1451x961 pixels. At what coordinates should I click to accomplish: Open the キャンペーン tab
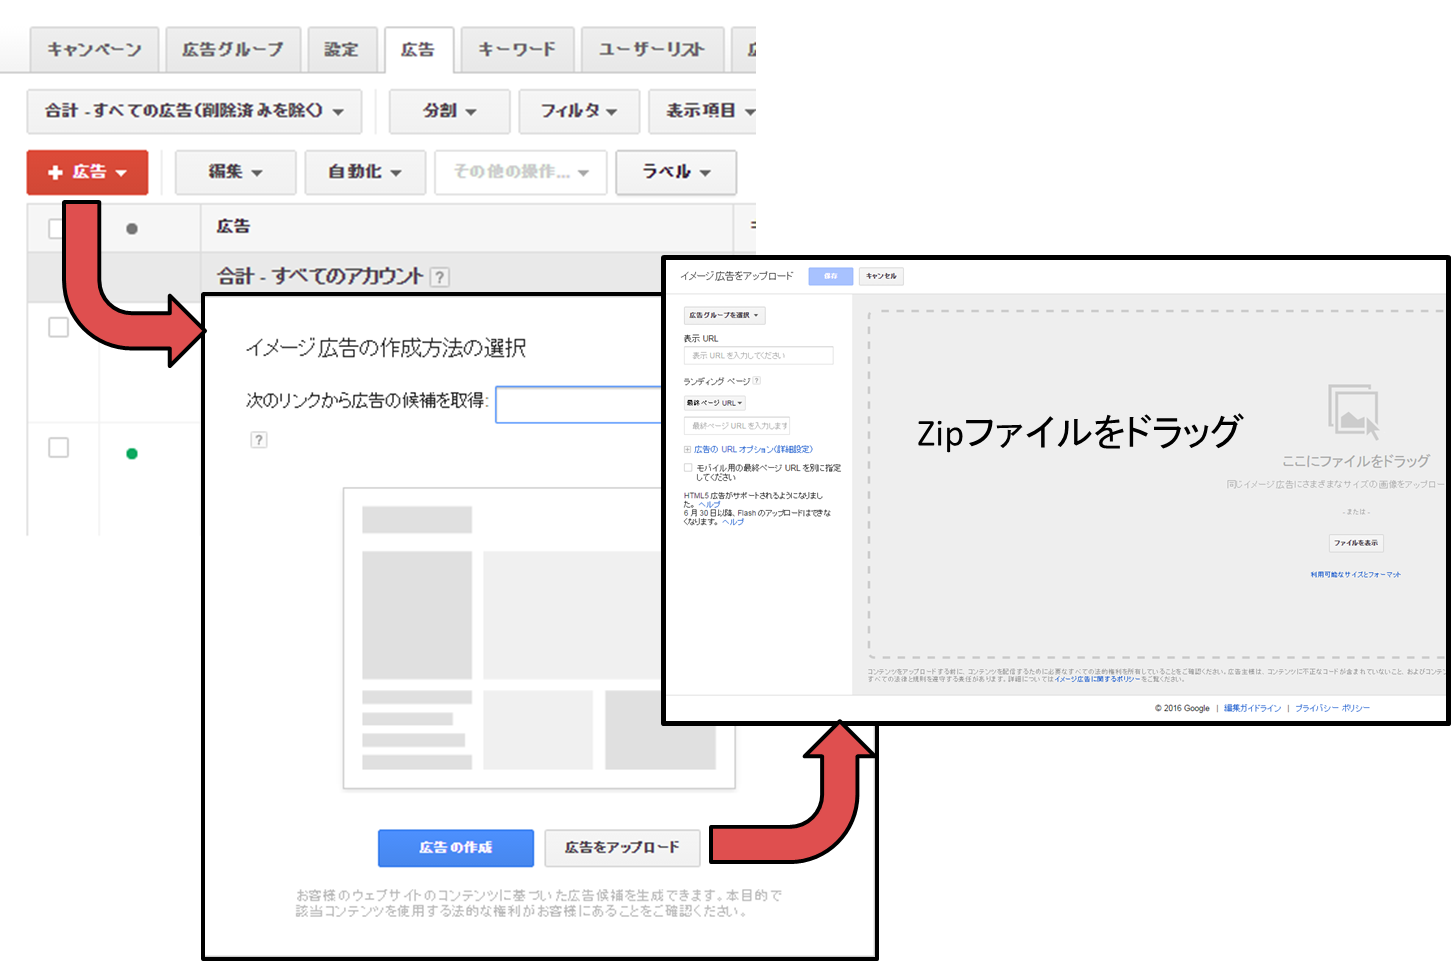point(94,49)
